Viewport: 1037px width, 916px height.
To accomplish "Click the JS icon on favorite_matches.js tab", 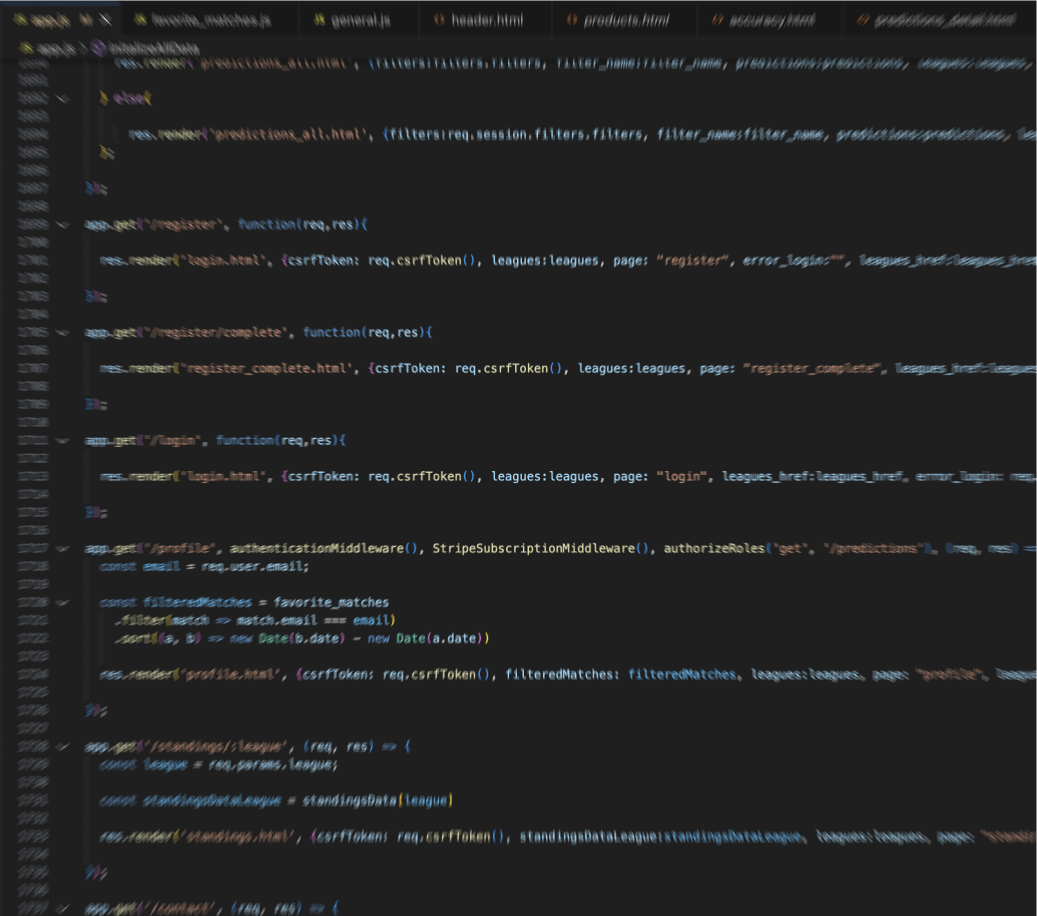I will point(140,19).
